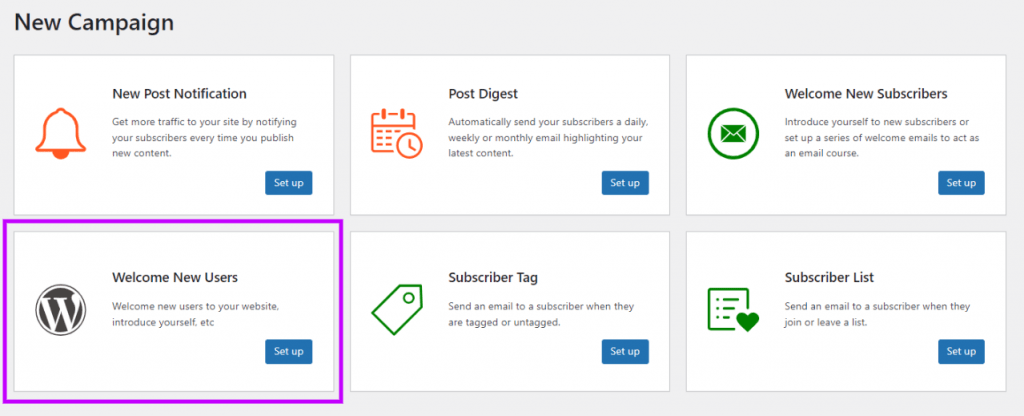Click the New Post Notification heading

pos(180,94)
